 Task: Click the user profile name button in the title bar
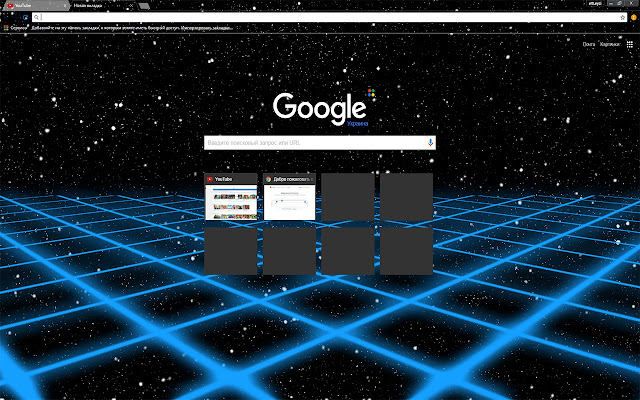tap(595, 3)
